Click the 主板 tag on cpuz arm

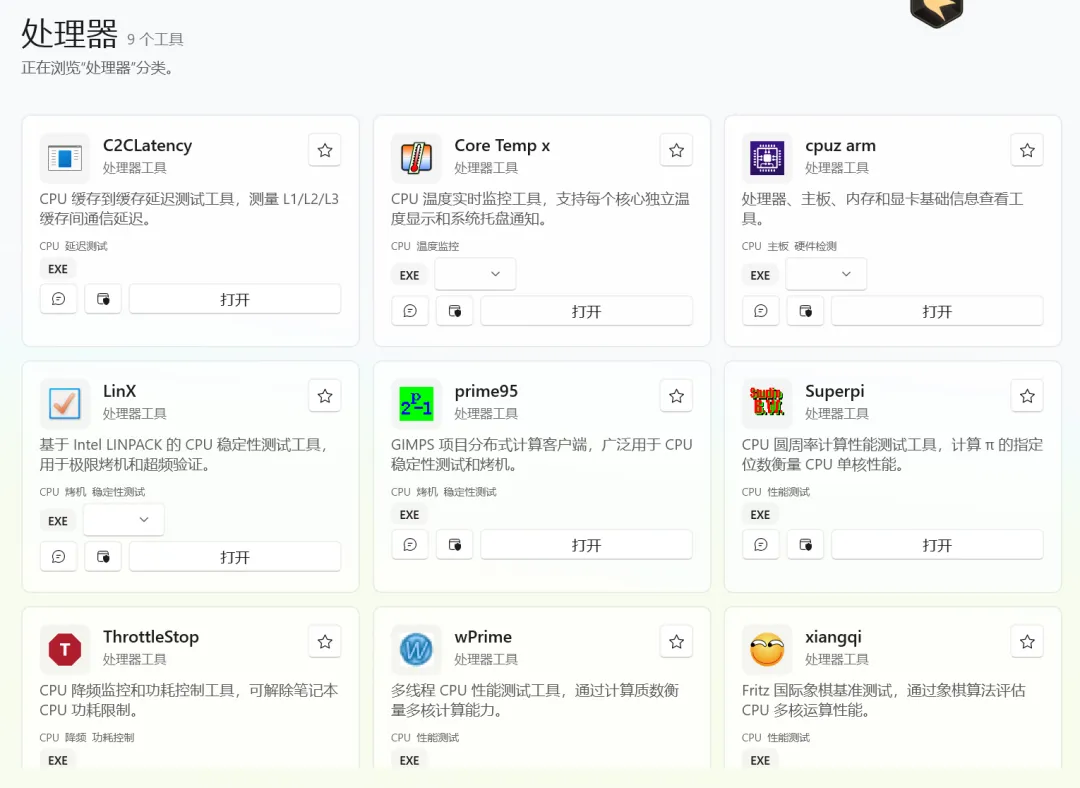778,247
